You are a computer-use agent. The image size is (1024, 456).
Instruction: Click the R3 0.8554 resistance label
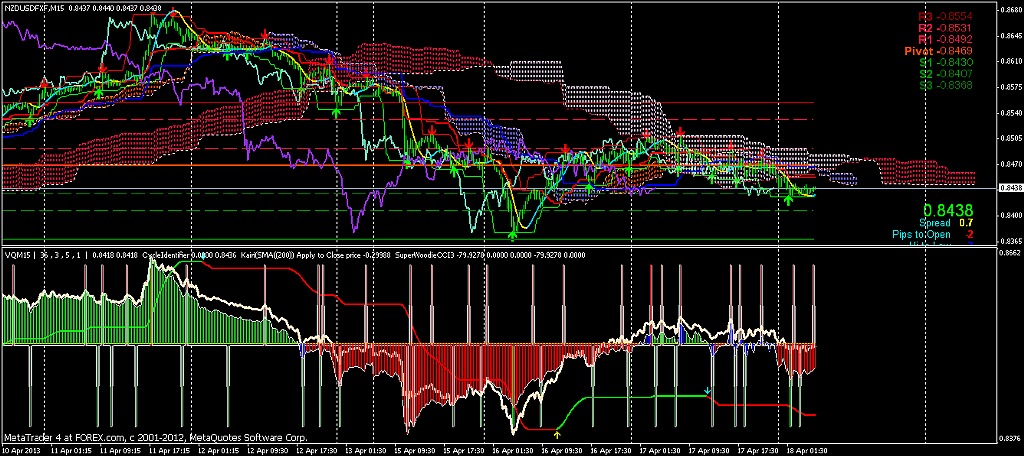[x=946, y=15]
